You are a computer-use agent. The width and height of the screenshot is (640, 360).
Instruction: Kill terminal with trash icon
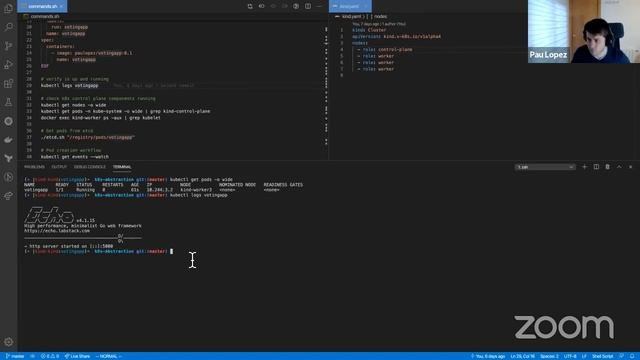607,167
